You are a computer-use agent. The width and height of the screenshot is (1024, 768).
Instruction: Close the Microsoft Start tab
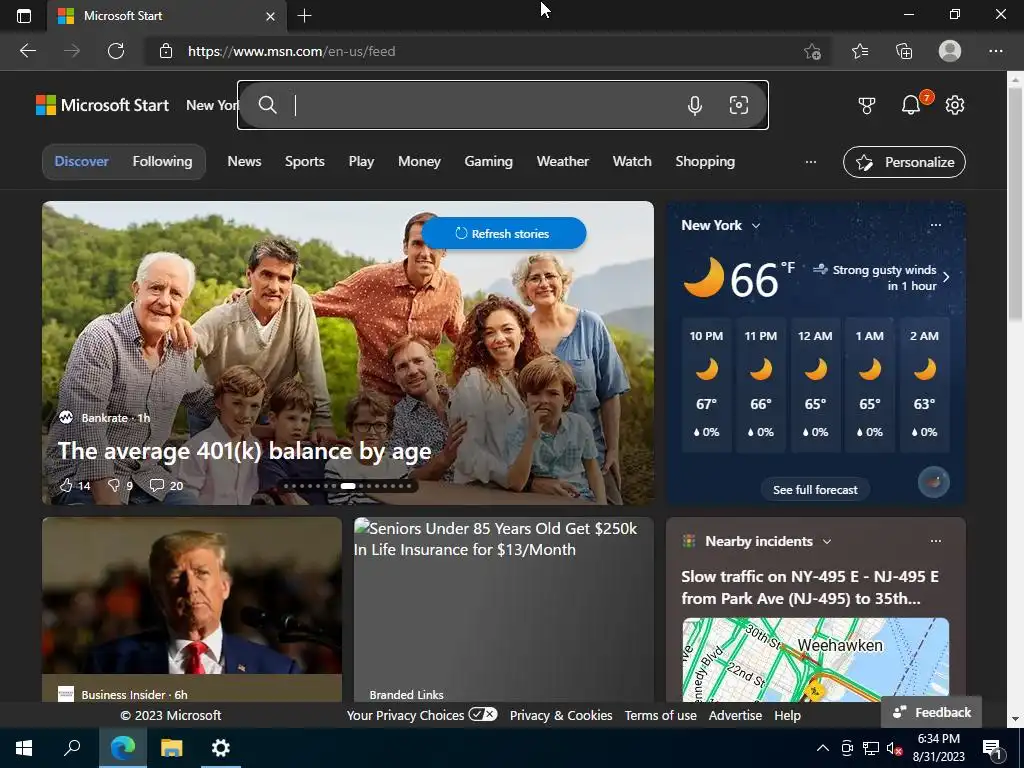[270, 16]
